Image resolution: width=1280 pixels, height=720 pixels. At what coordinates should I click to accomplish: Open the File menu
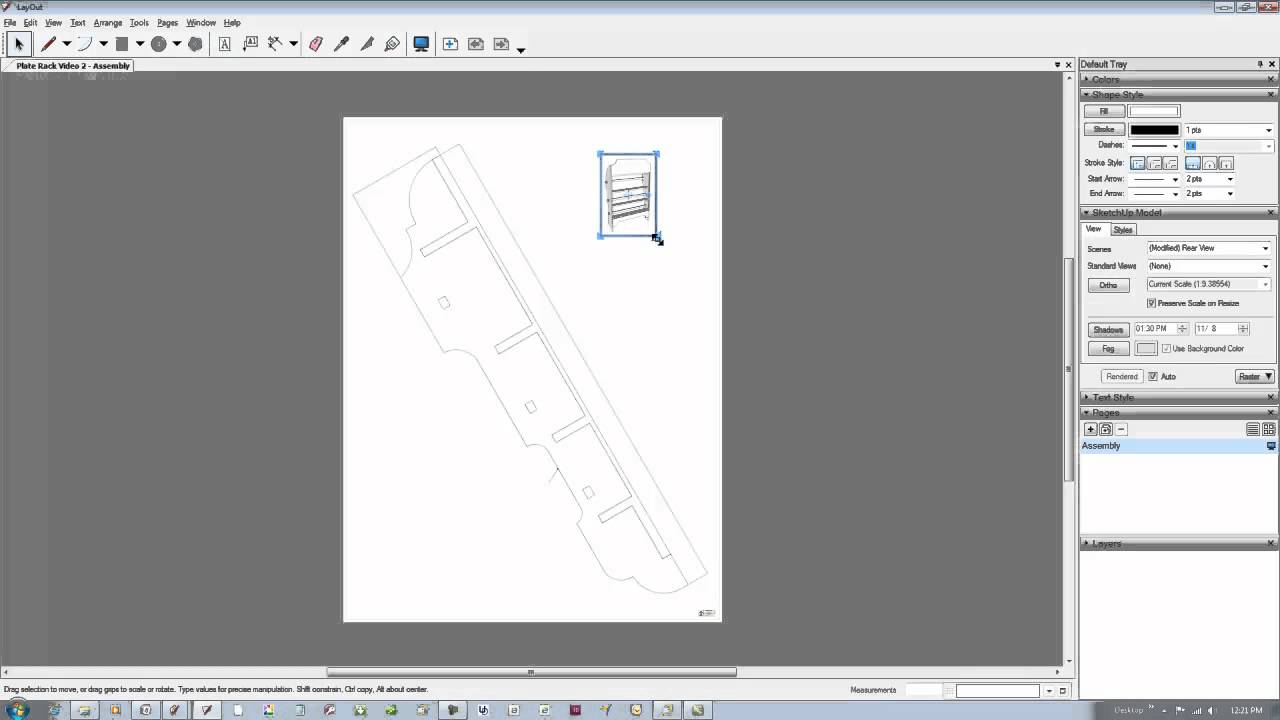point(9,22)
